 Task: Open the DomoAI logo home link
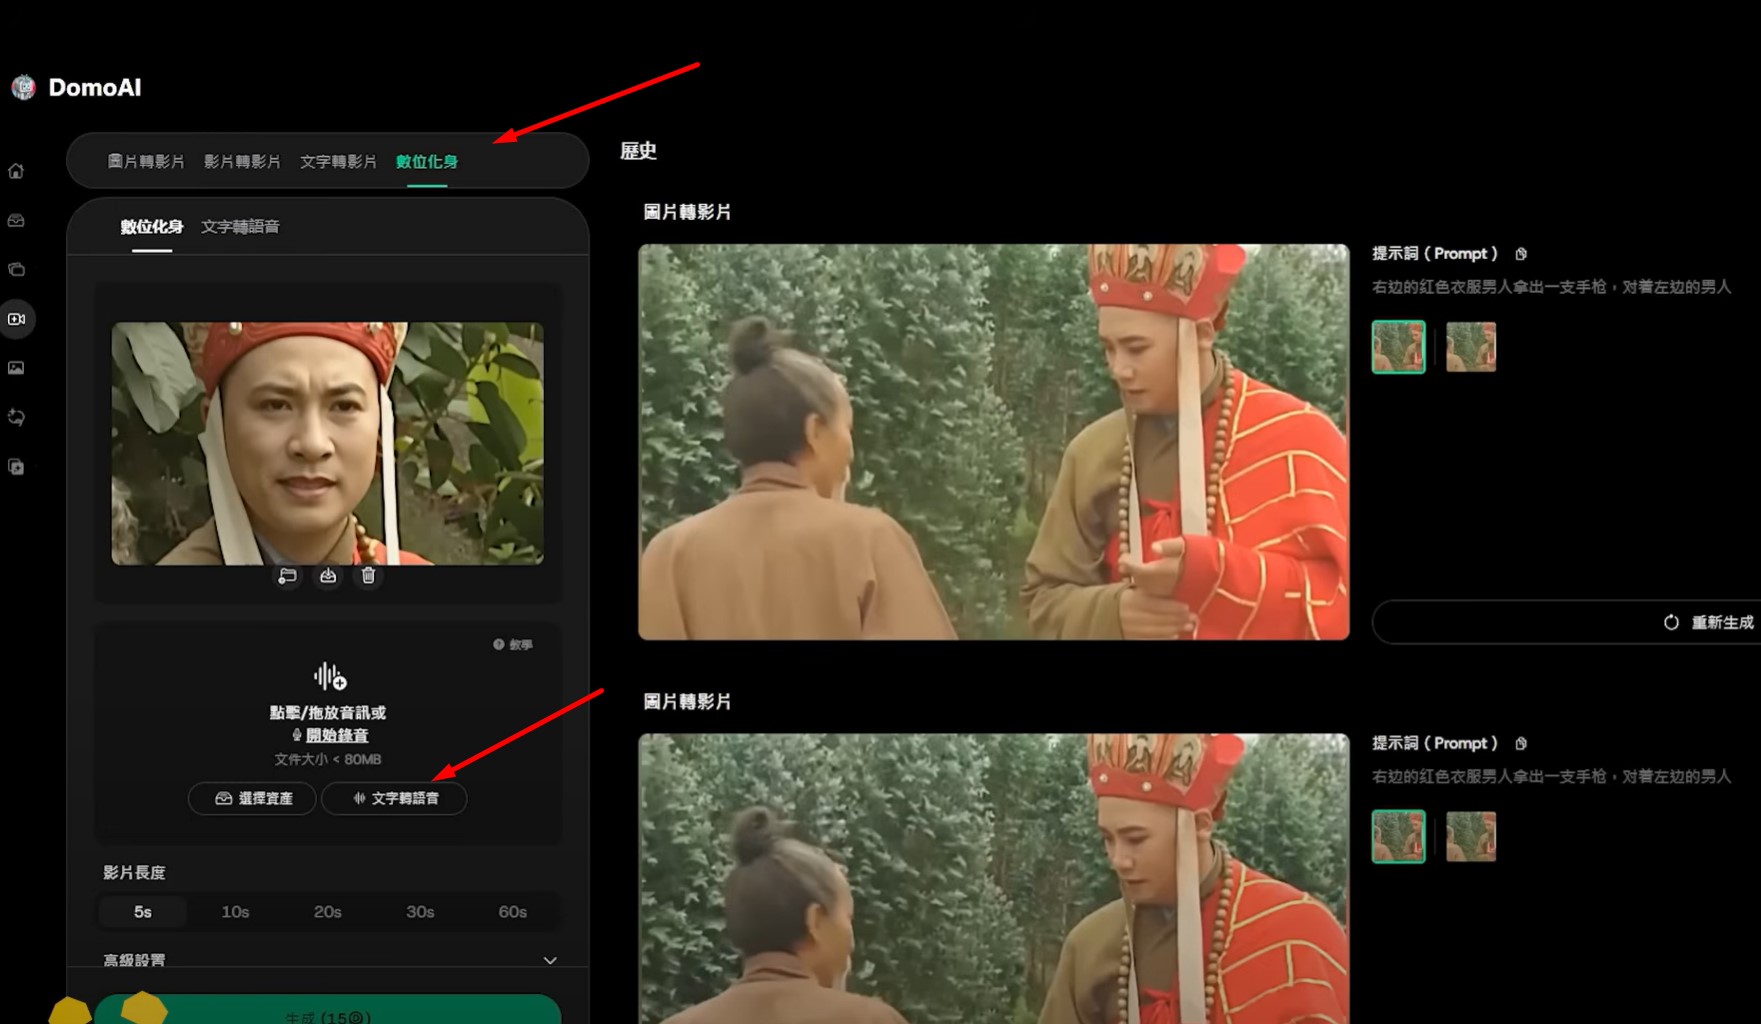[x=76, y=88]
